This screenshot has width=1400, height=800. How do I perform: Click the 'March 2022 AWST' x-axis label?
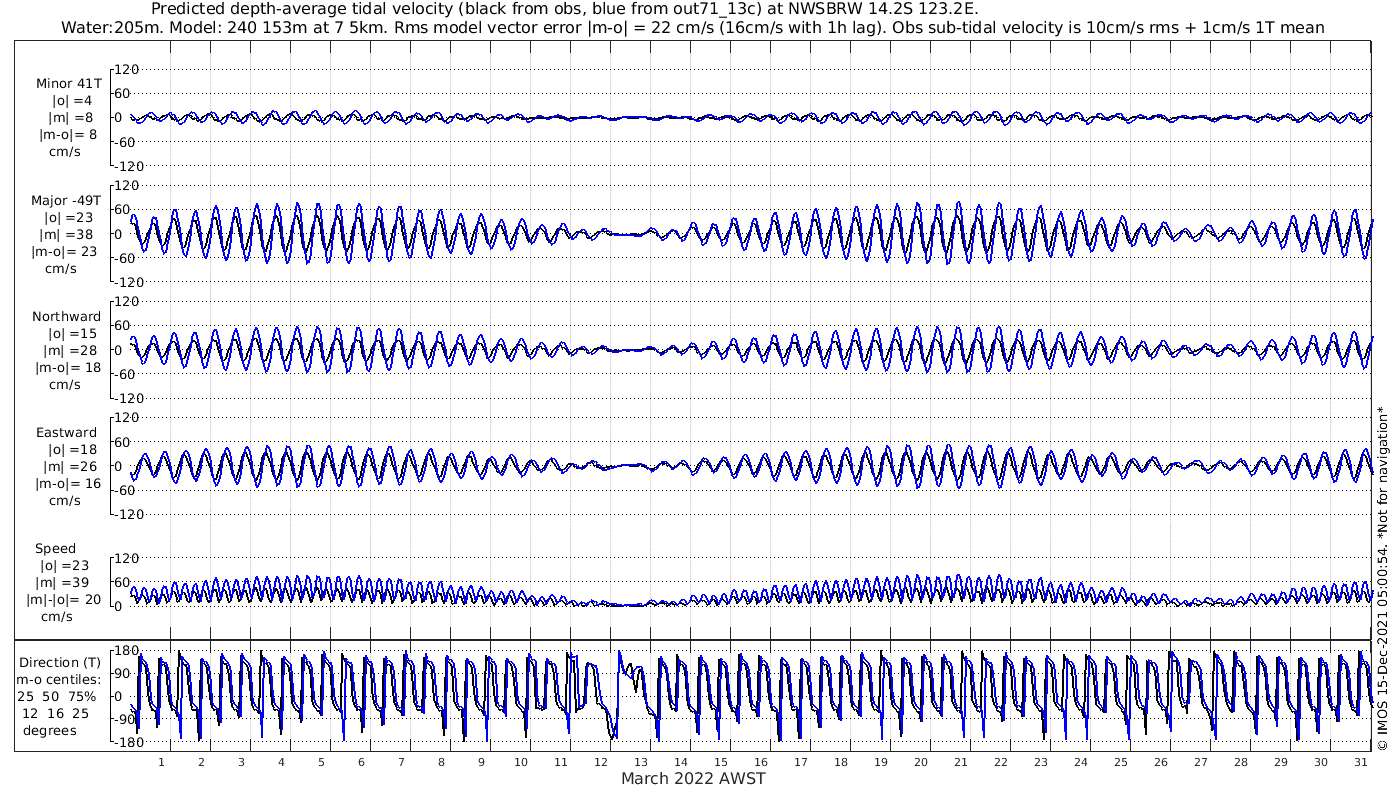[x=693, y=779]
